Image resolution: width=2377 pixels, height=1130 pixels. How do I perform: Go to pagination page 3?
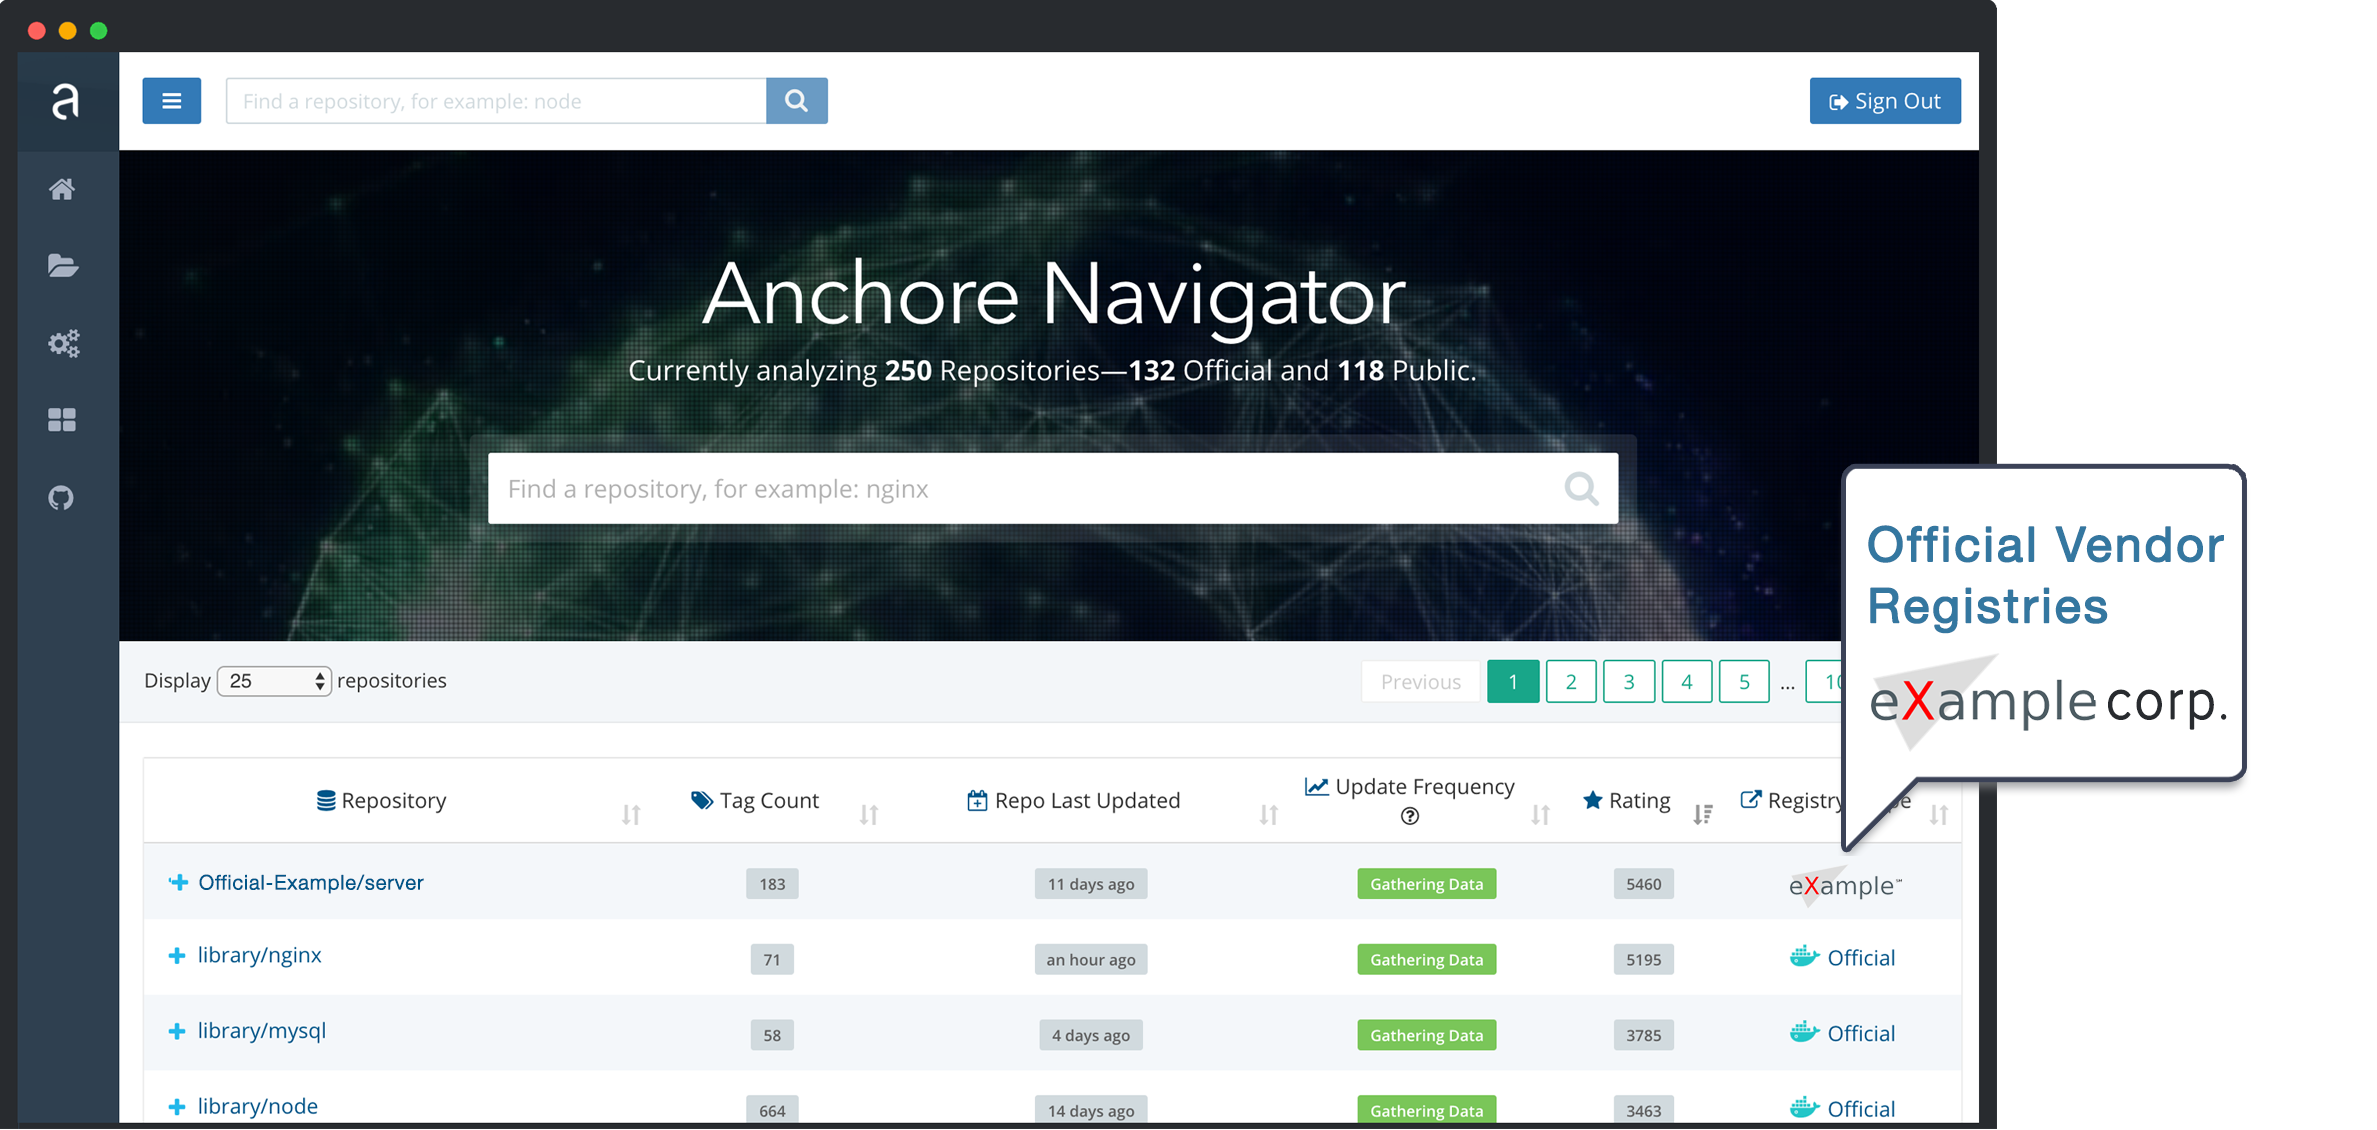click(x=1629, y=682)
